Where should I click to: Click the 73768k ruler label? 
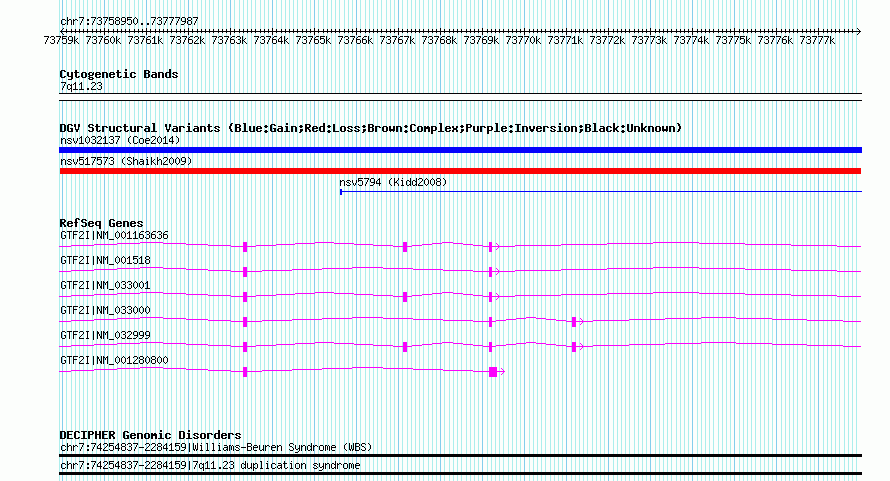coord(439,40)
